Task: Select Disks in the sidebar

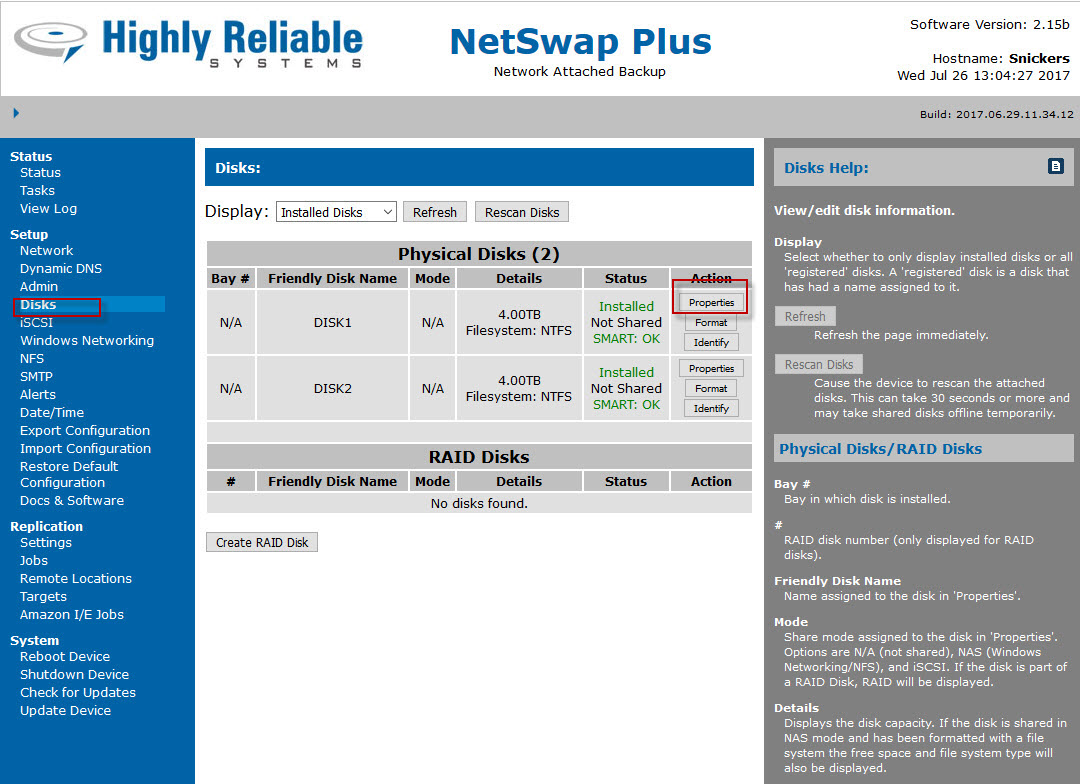Action: coord(38,305)
